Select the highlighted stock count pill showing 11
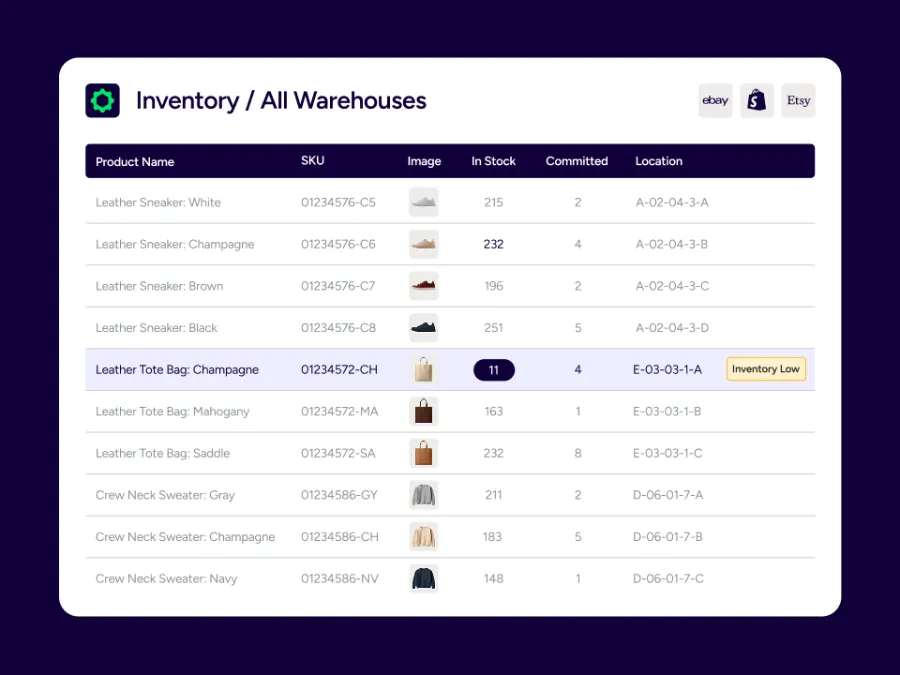 (493, 369)
